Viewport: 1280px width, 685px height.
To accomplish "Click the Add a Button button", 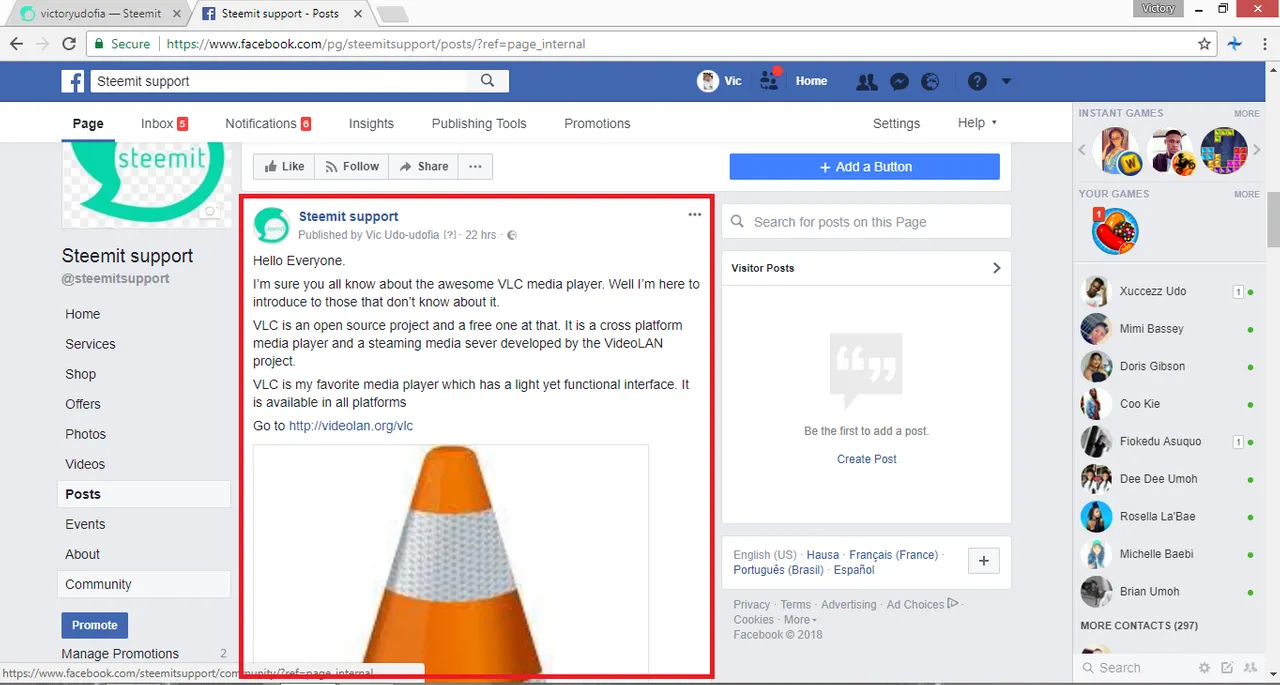I will [865, 167].
